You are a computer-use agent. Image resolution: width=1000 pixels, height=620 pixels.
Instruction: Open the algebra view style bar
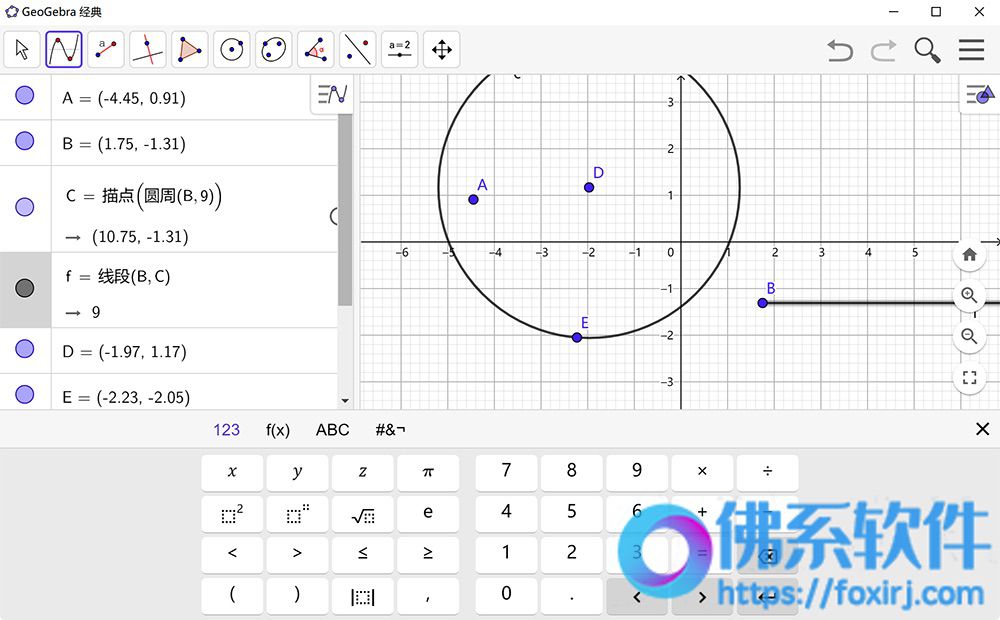tap(332, 94)
